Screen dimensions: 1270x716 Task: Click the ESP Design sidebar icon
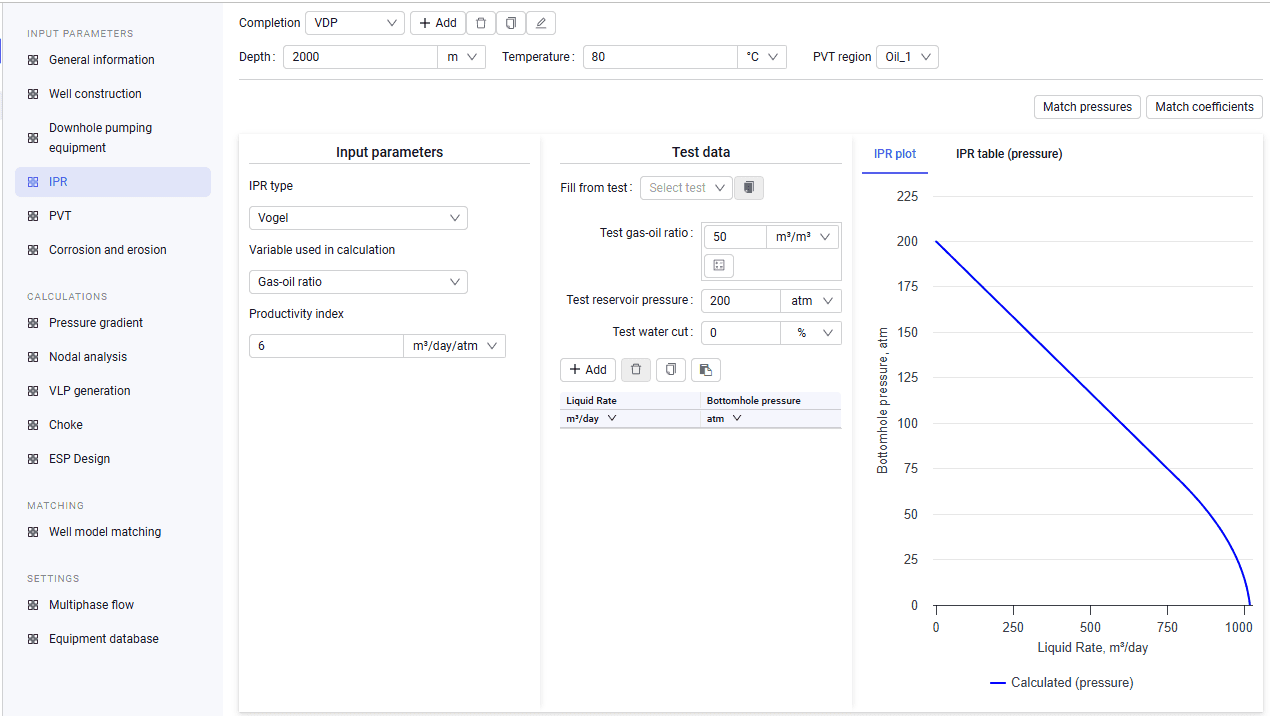[33, 459]
